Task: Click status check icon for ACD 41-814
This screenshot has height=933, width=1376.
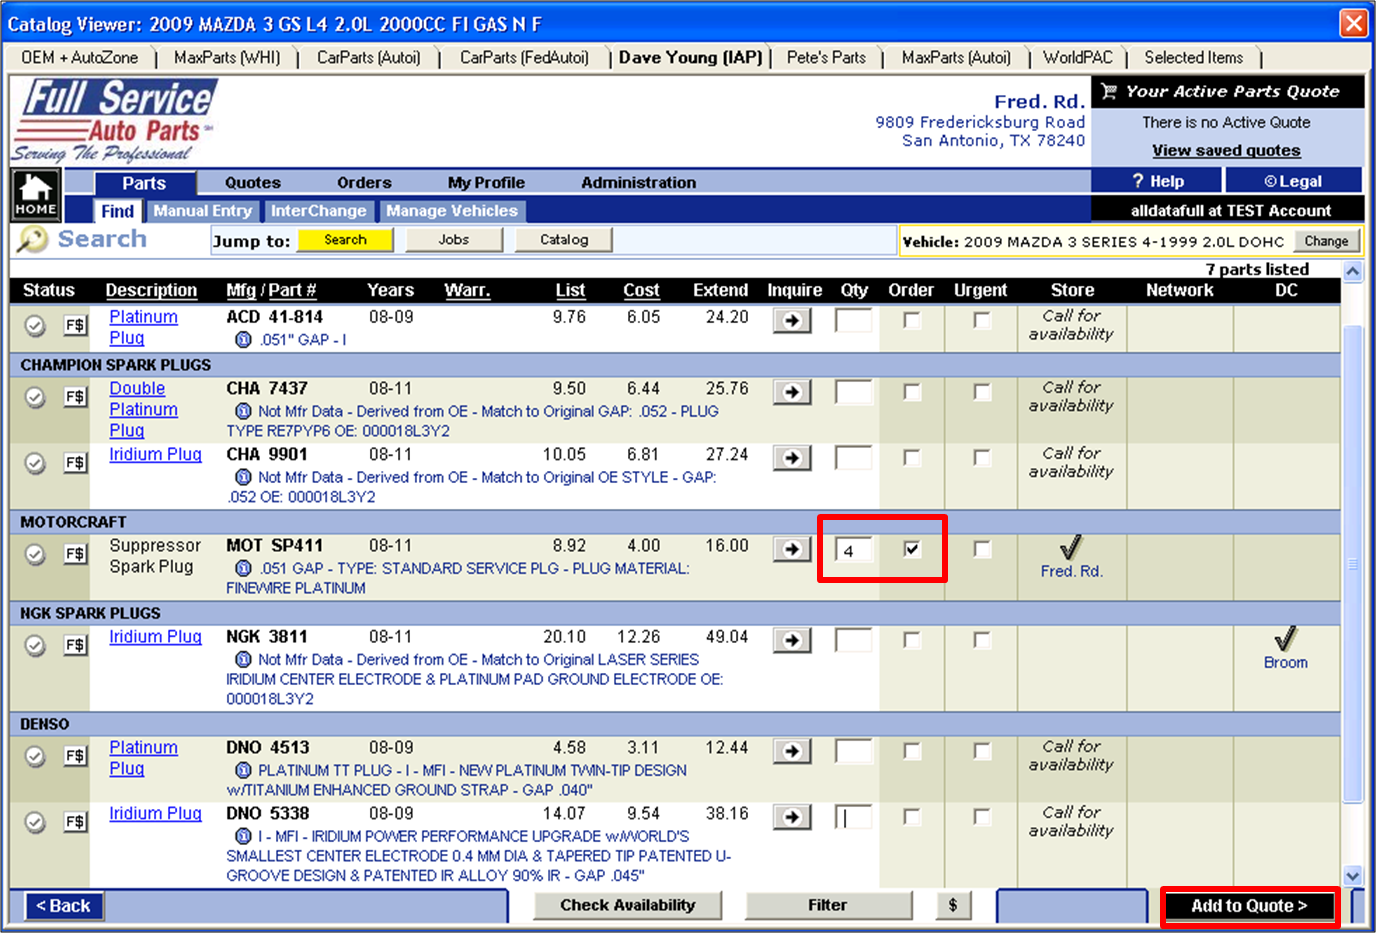Action: point(35,326)
